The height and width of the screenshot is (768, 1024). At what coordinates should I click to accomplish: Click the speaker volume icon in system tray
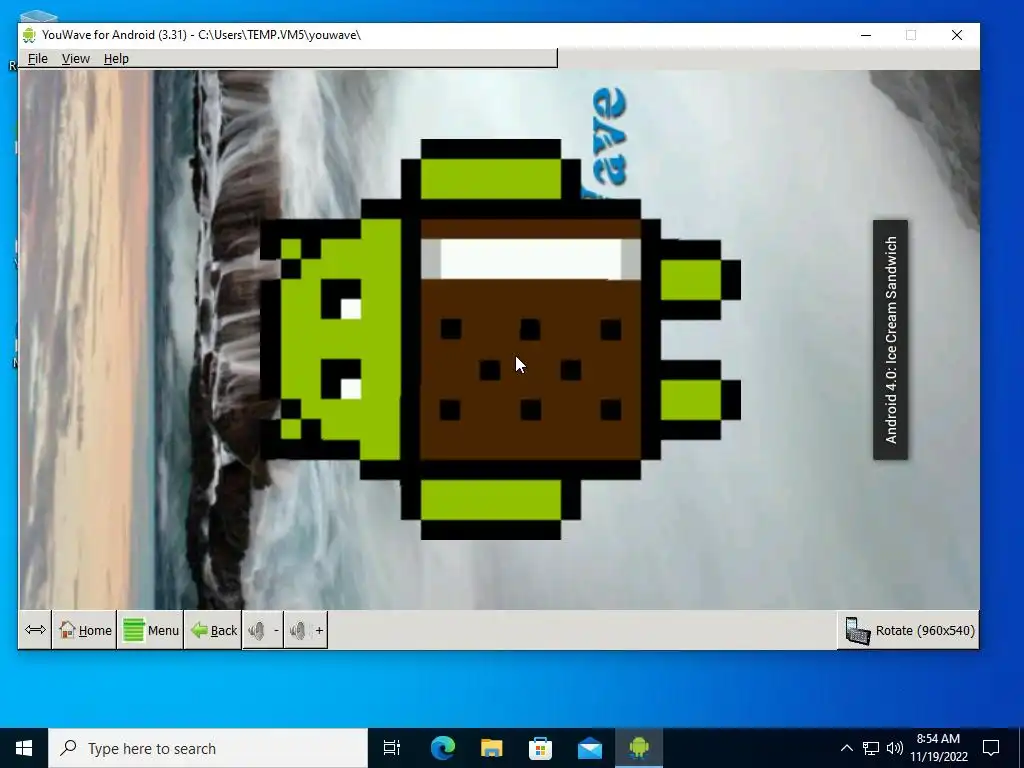[x=895, y=748]
